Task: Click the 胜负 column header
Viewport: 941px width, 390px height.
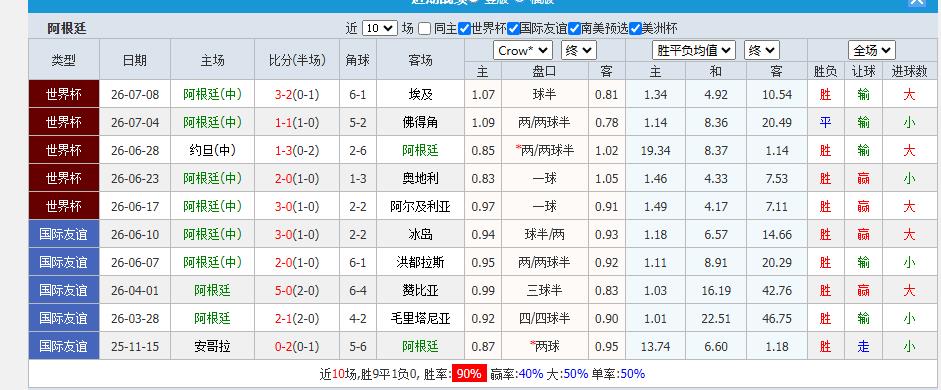Action: [x=826, y=71]
